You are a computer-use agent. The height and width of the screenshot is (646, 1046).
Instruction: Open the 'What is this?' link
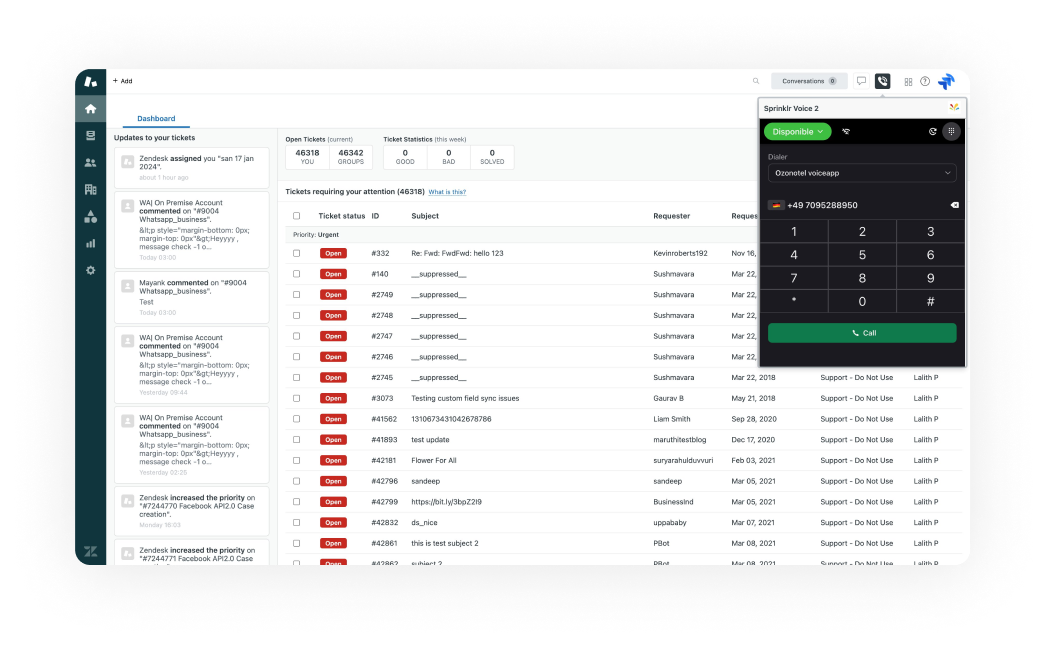click(447, 192)
